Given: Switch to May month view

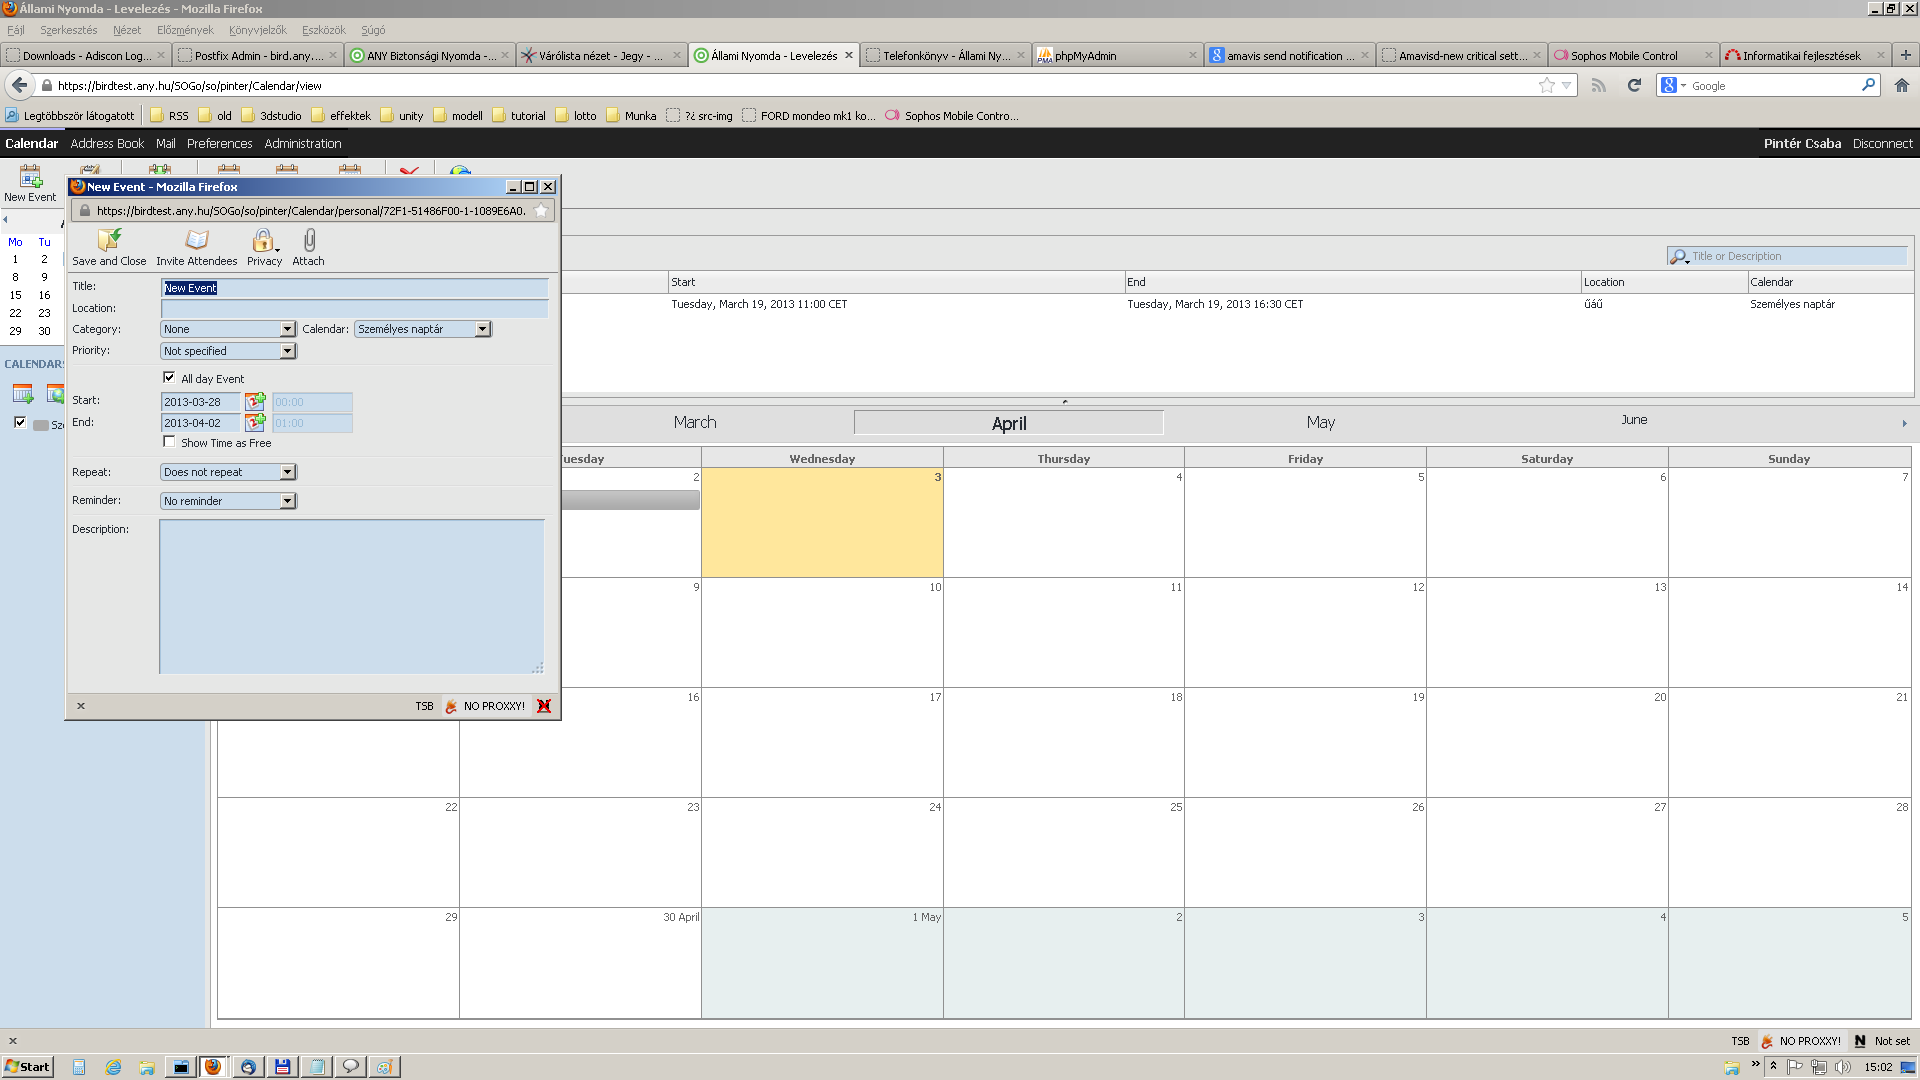Looking at the screenshot, I should pyautogui.click(x=1320, y=422).
